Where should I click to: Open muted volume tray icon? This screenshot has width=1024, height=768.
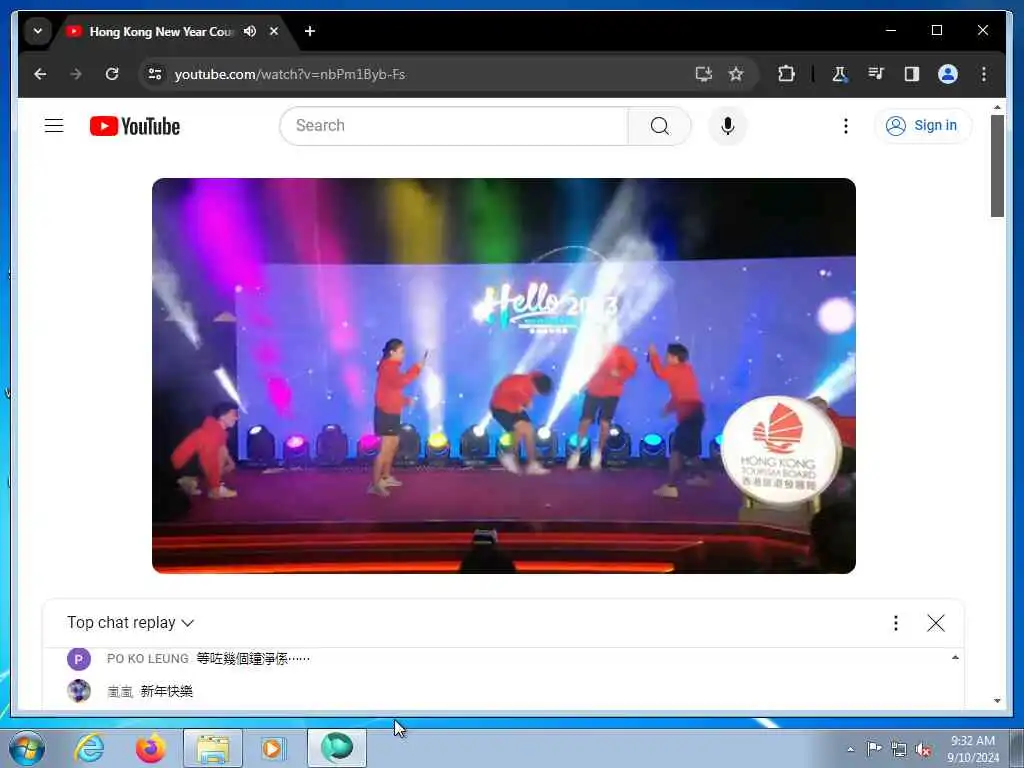coord(923,749)
